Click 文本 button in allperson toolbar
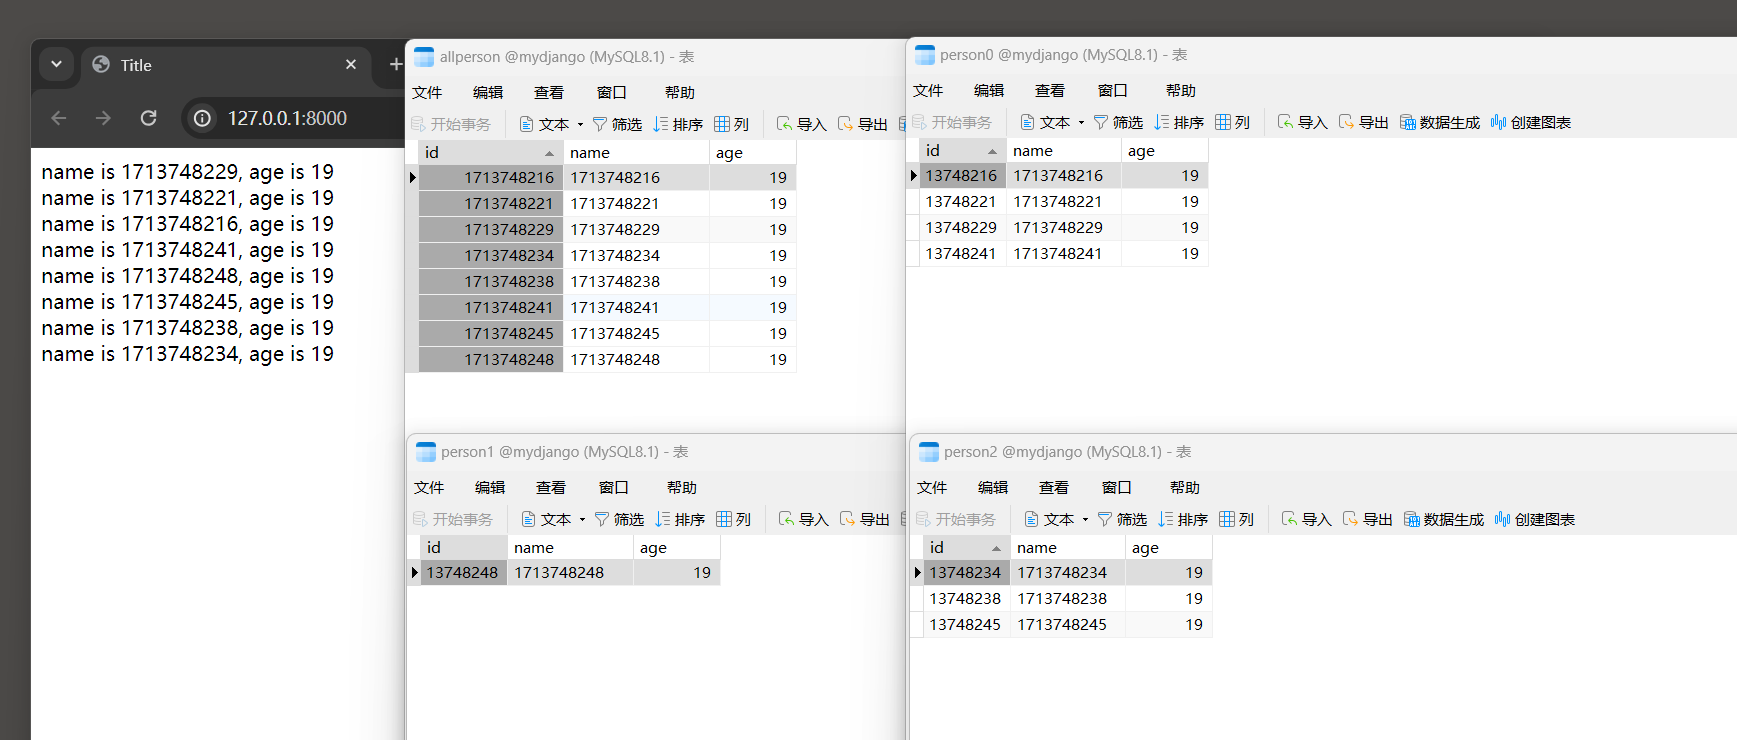1737x740 pixels. [x=544, y=124]
